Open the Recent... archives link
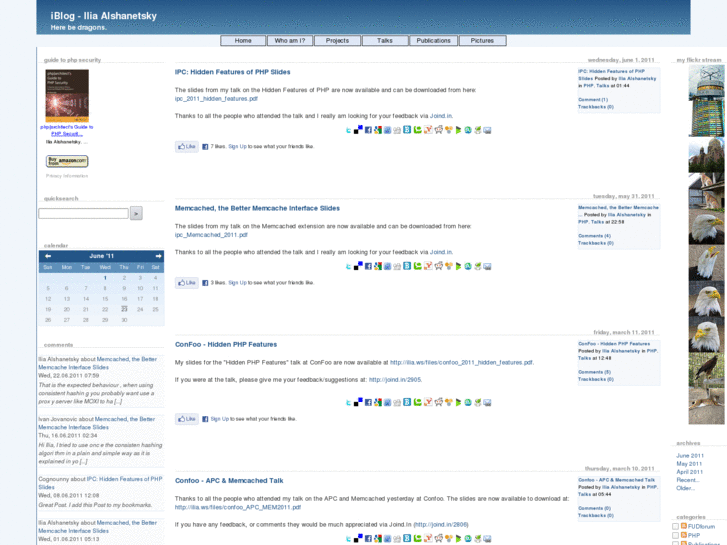 (688, 480)
